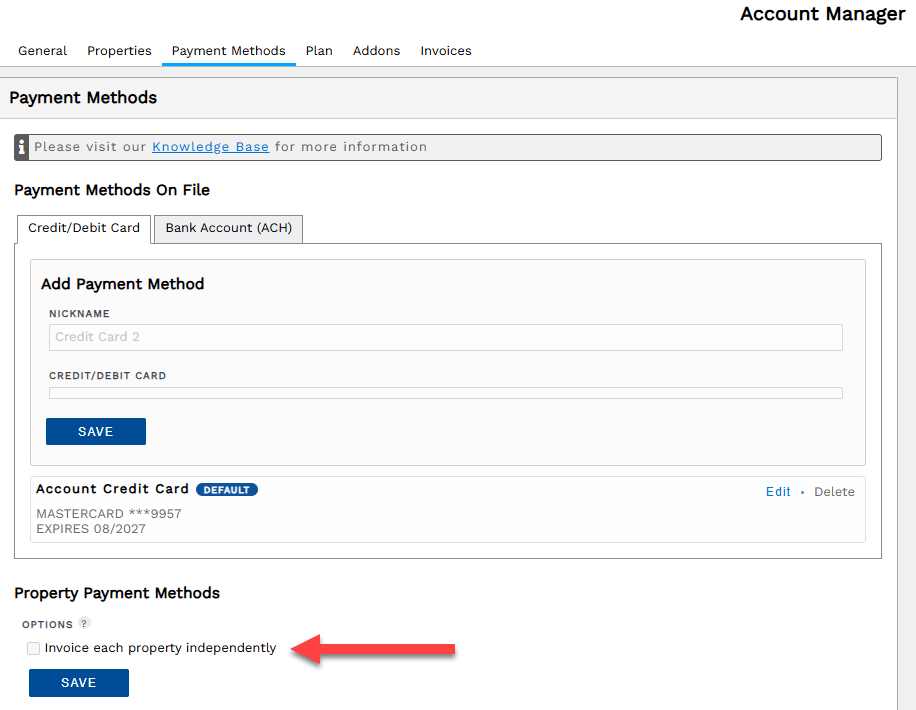Open the Addons tab
The image size is (916, 710).
click(x=376, y=51)
